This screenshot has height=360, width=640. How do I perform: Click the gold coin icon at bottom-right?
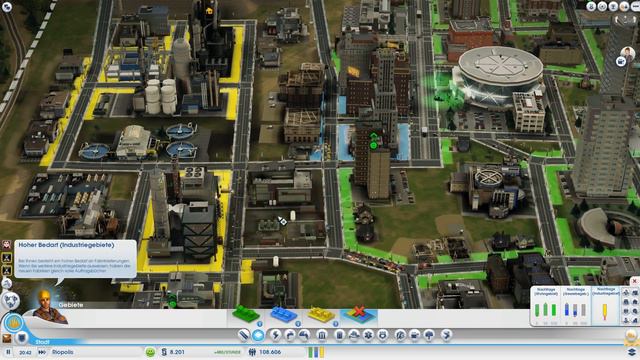pyautogui.click(x=631, y=336)
